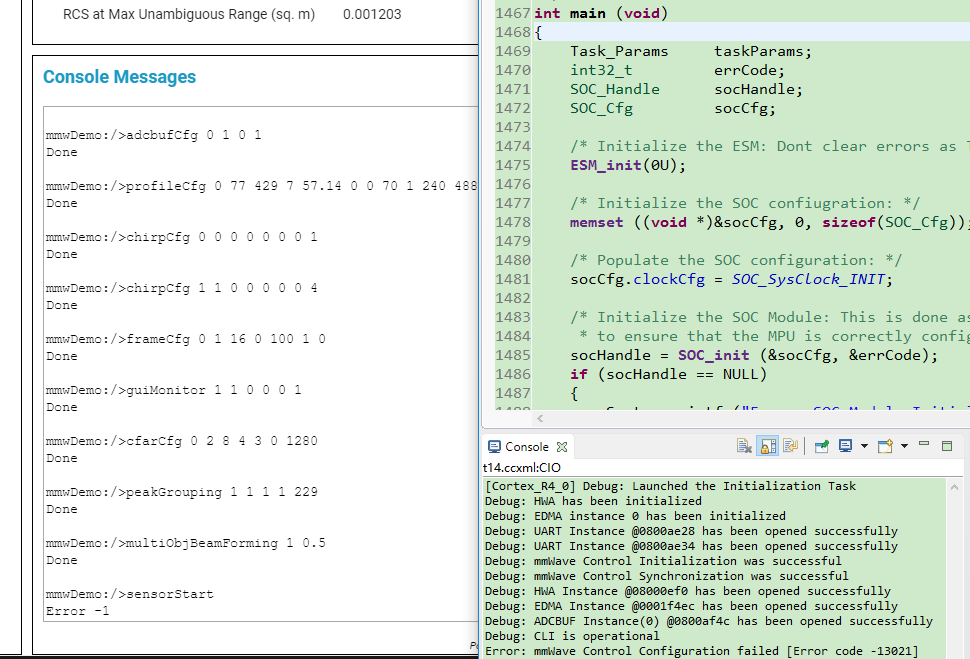
Task: Click the SOC_init function call
Action: (x=713, y=355)
